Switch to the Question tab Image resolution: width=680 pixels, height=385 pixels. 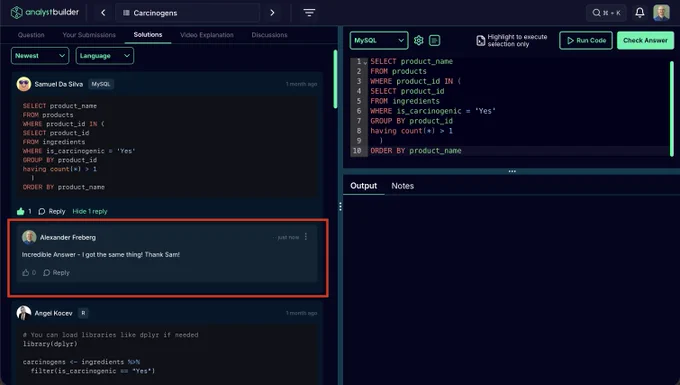point(31,35)
